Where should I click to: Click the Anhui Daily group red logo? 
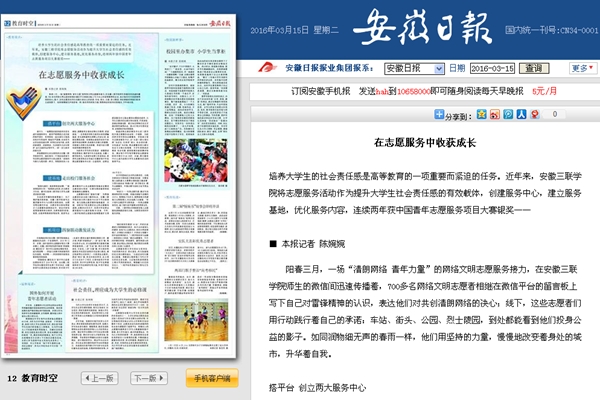point(264,69)
